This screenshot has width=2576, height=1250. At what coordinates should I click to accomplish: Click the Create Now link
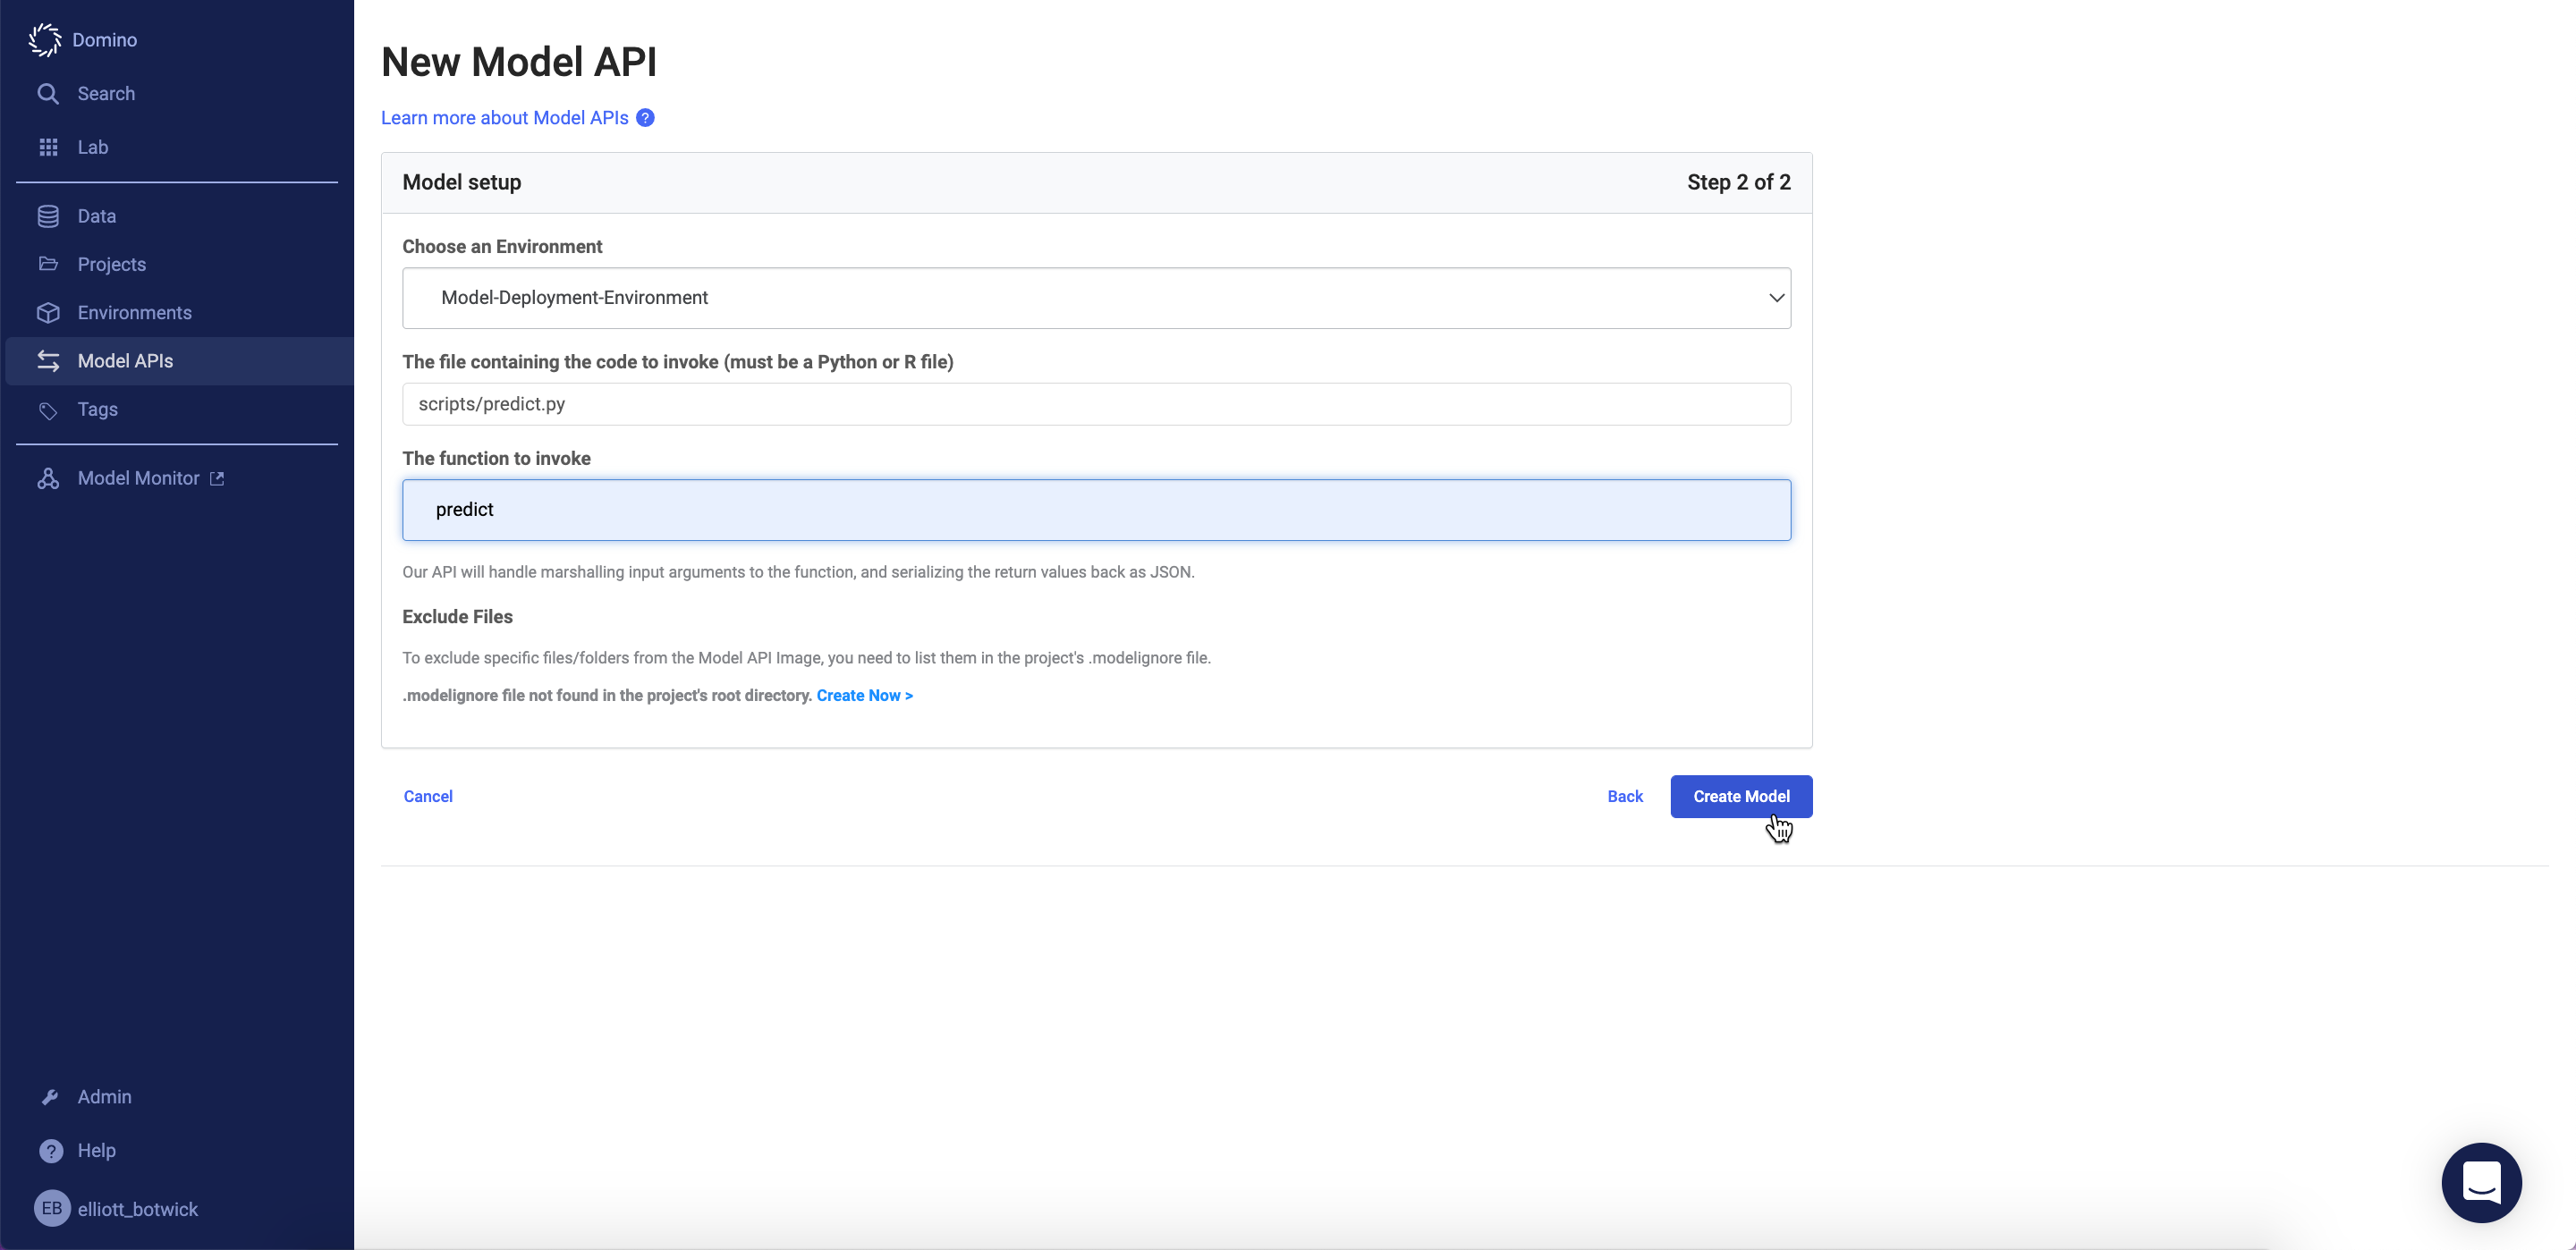[x=864, y=696]
